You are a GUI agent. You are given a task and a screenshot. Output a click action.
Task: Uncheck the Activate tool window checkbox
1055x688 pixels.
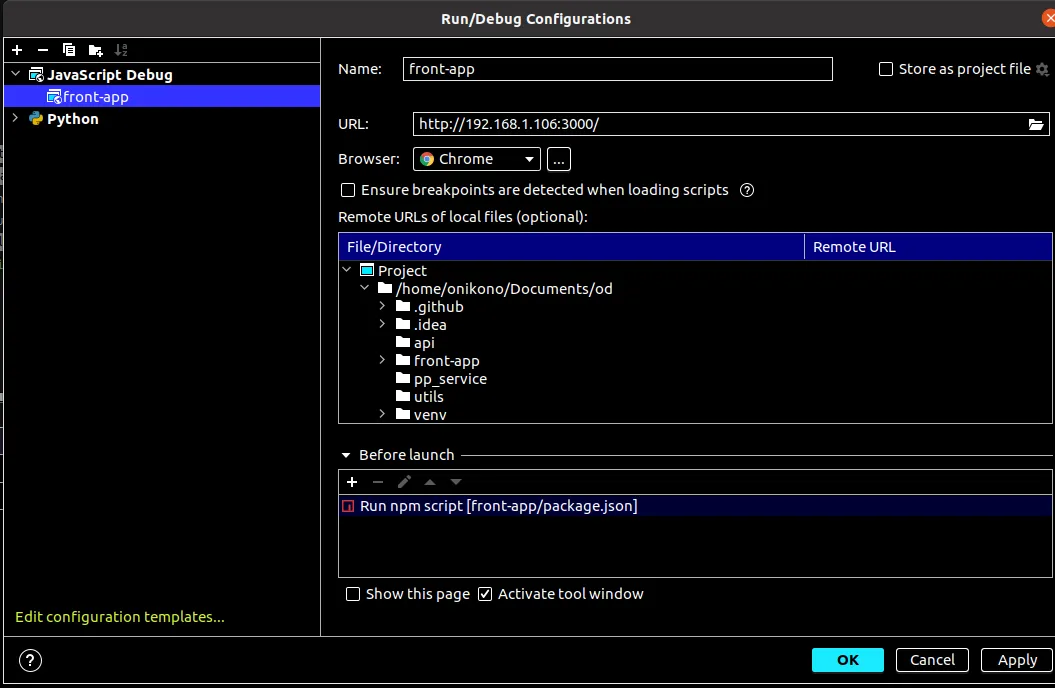click(485, 594)
